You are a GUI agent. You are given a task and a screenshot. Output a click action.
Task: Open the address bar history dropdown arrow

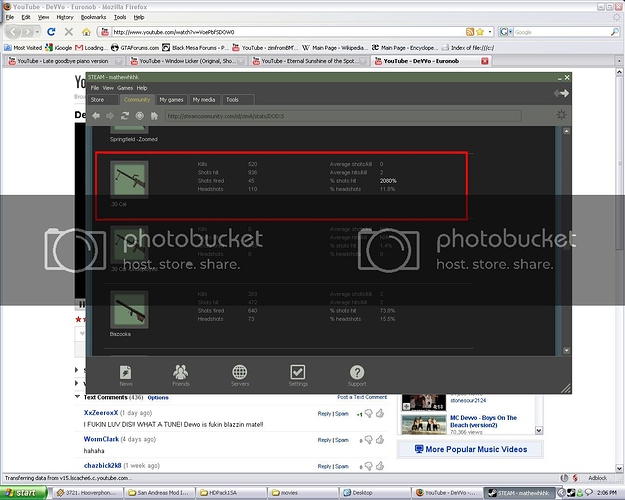[490, 32]
